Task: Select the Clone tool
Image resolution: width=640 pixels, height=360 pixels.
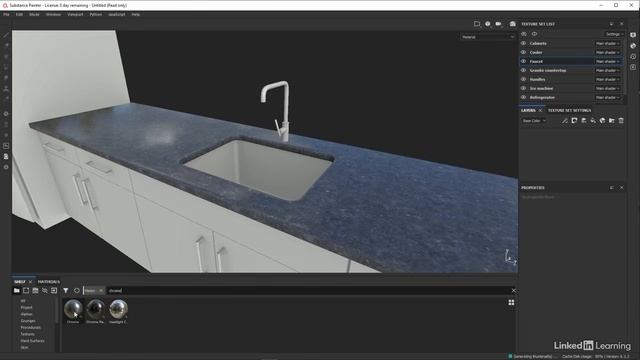Action: pos(6,87)
